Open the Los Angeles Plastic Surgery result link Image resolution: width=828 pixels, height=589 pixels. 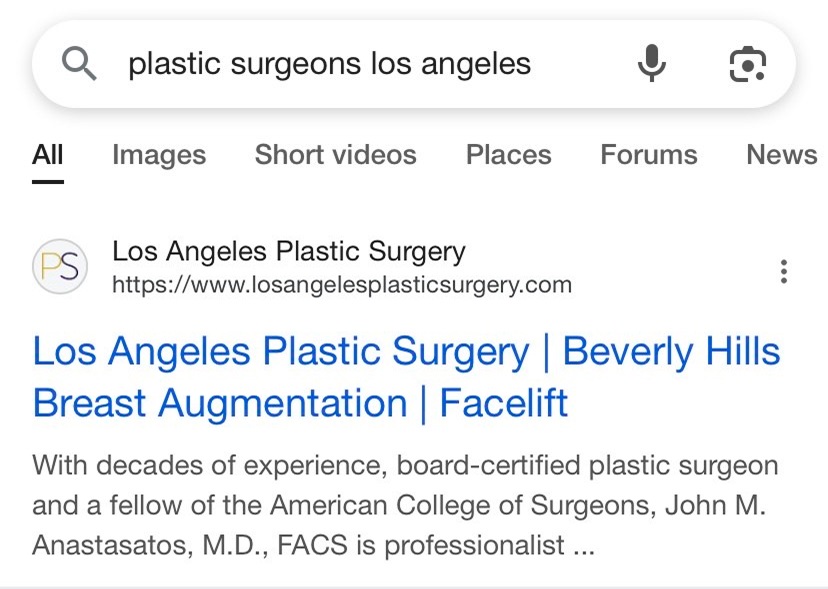pyautogui.click(x=405, y=377)
